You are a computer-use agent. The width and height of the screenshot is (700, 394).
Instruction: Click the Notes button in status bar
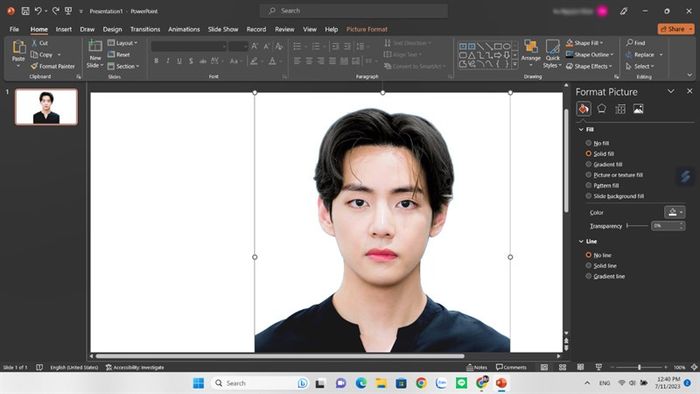(477, 367)
